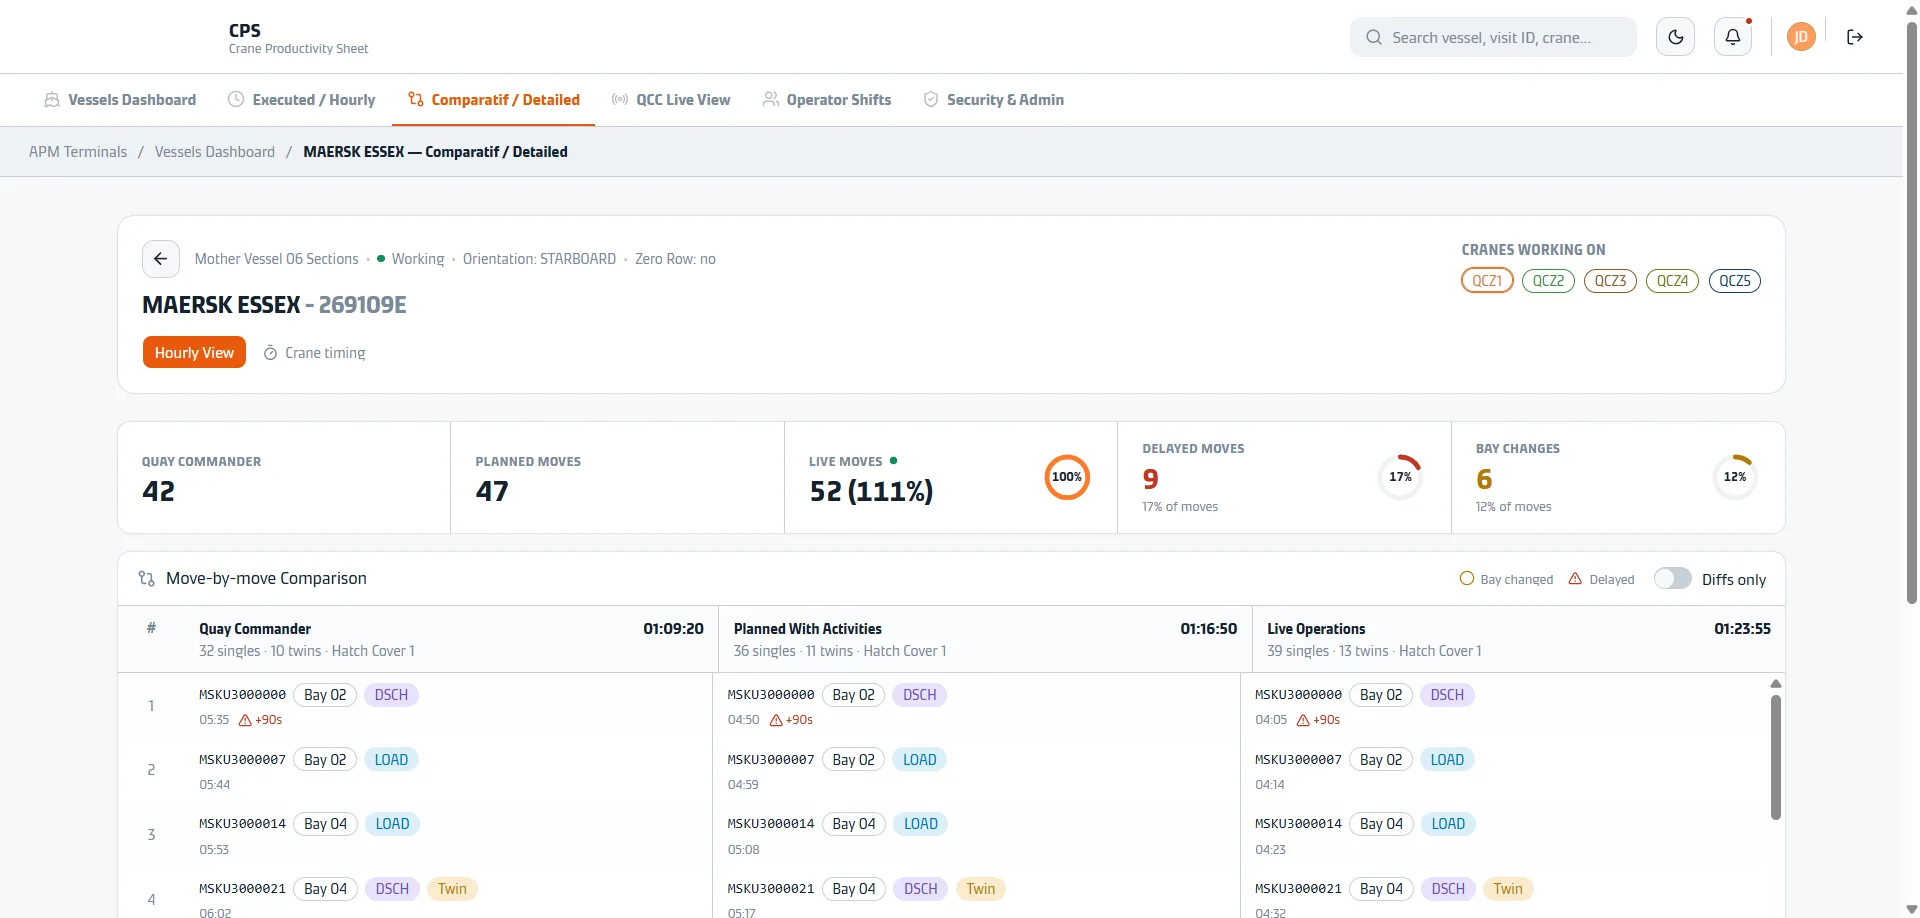The height and width of the screenshot is (918, 1920).
Task: Open Vessels Dashboard breadcrumb link
Action: tap(215, 152)
